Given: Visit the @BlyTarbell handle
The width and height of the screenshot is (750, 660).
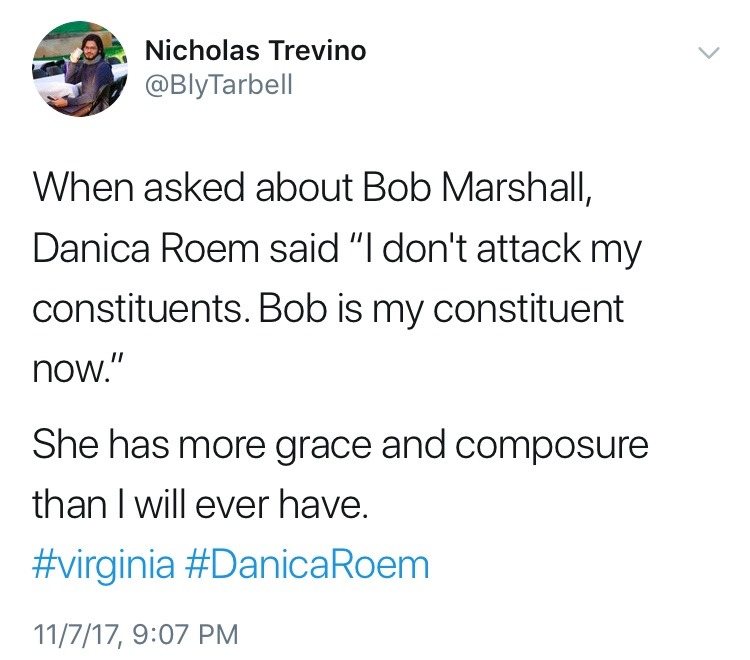Looking at the screenshot, I should 220,85.
